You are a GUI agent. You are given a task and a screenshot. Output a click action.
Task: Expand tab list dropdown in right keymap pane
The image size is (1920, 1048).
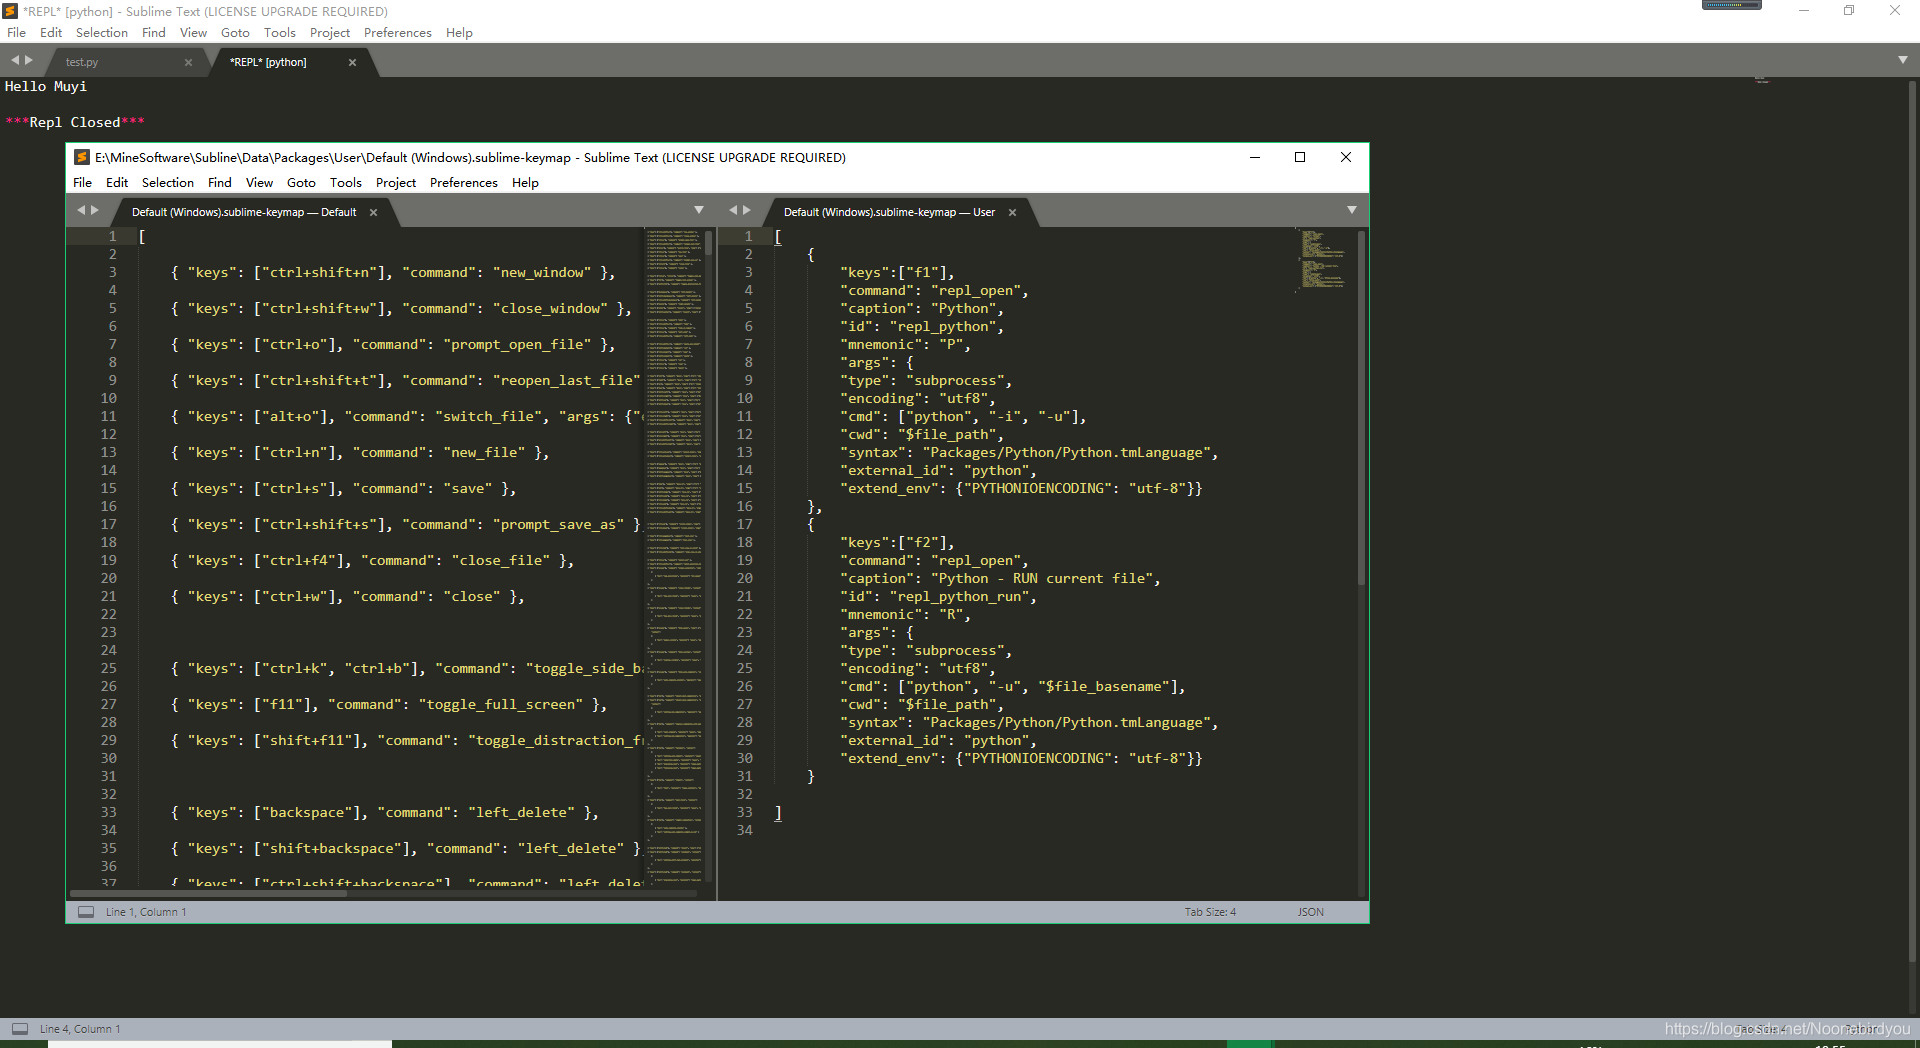pos(1352,210)
